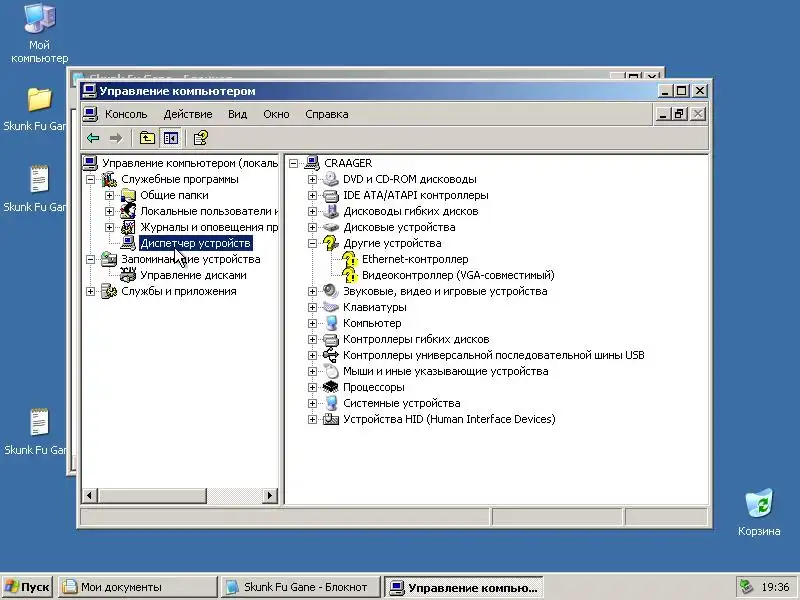Click the taskbar clock 19:36
The image size is (800, 600).
click(776, 587)
